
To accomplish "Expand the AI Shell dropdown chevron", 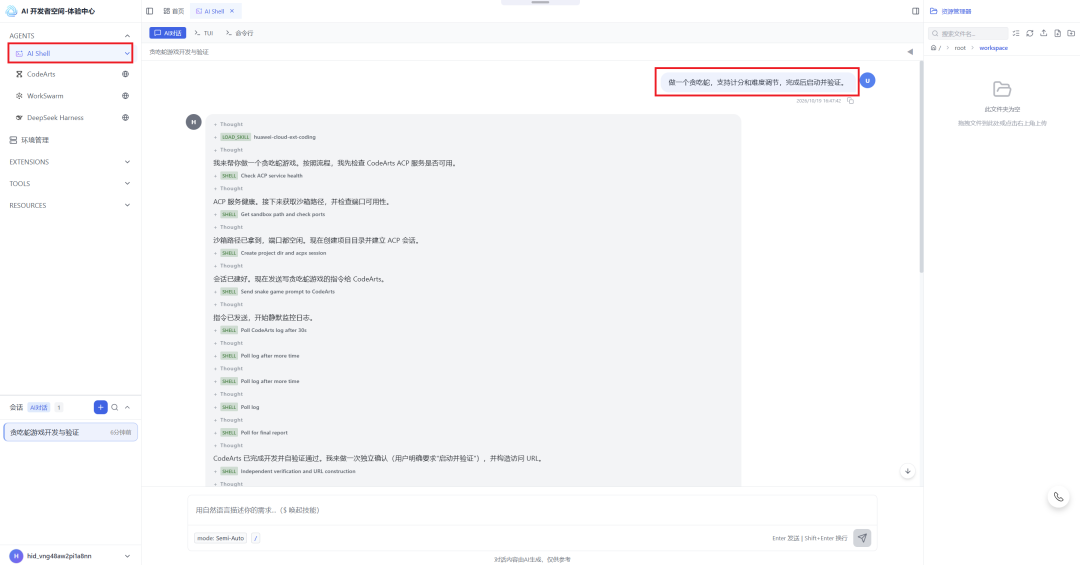I will pyautogui.click(x=127, y=53).
